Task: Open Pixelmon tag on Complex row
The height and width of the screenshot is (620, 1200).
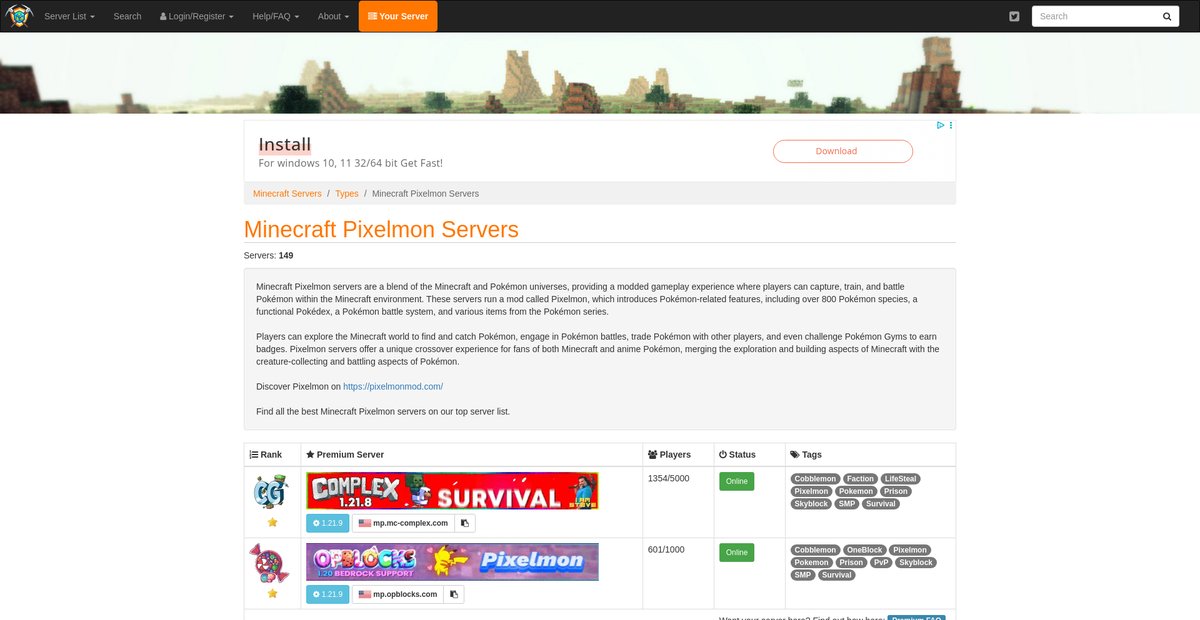Action: coord(811,491)
